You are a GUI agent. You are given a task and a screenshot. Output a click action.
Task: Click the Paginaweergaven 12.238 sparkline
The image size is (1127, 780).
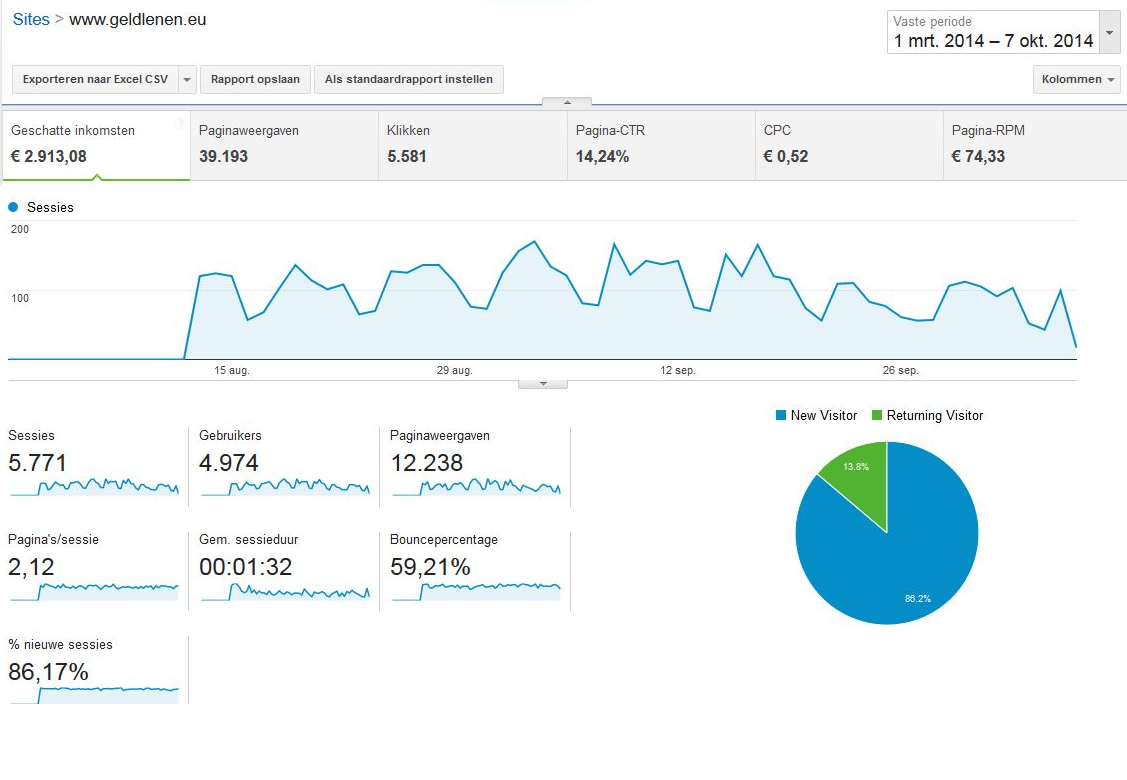tap(477, 487)
